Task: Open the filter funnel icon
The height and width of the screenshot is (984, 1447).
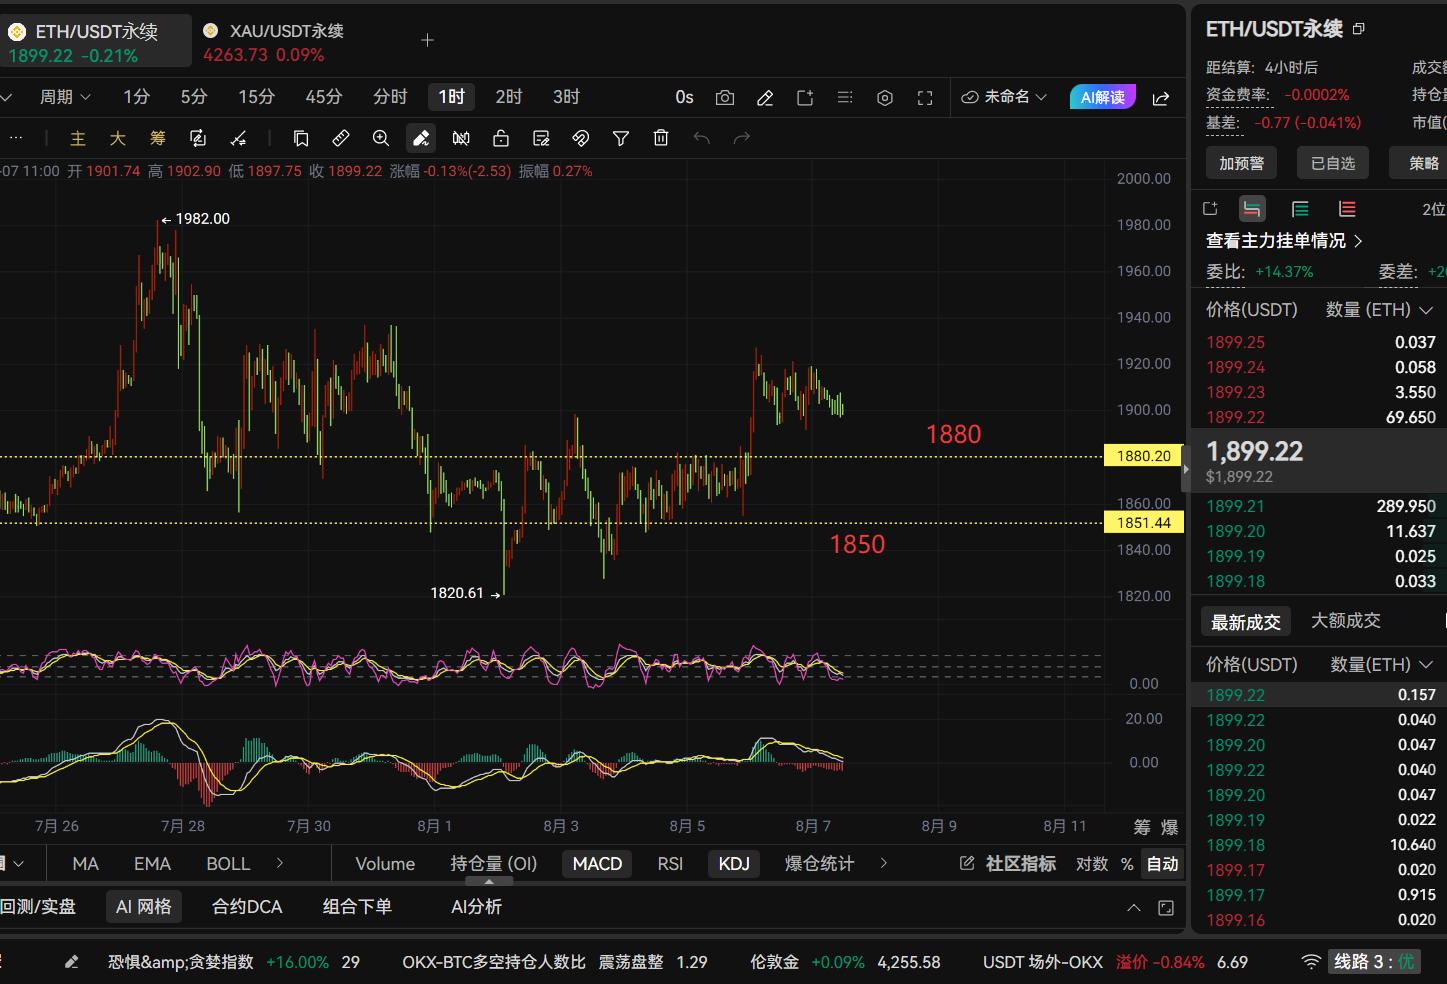Action: 621,138
